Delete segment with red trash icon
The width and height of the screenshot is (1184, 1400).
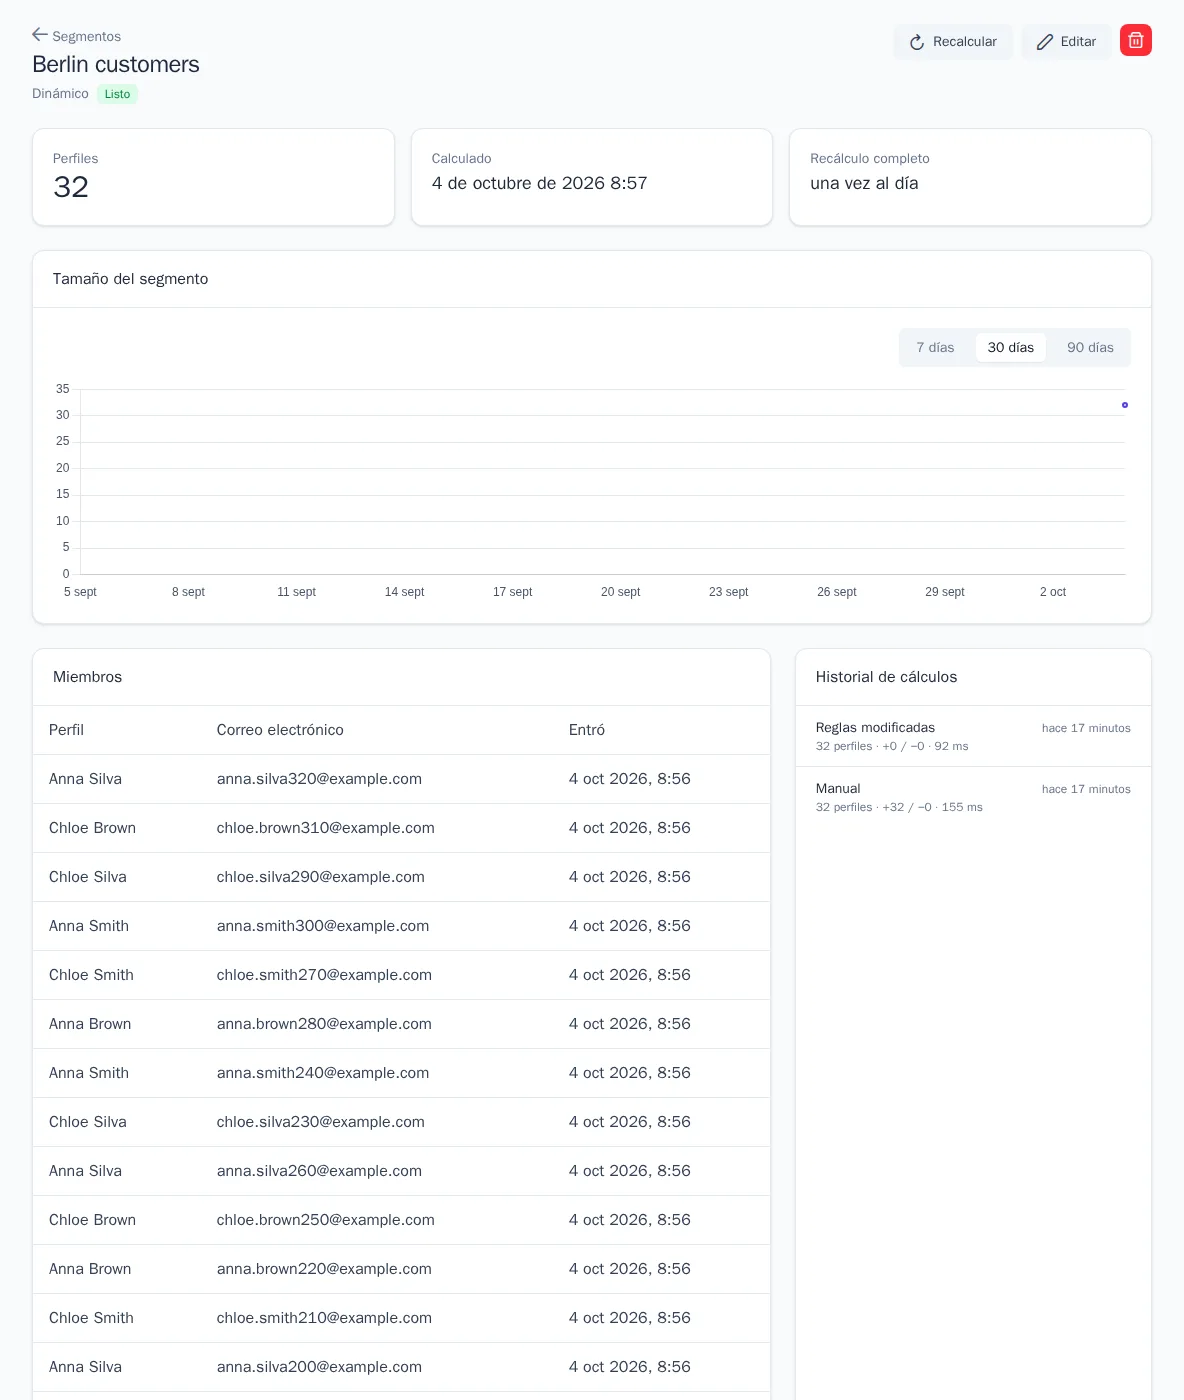pos(1136,40)
